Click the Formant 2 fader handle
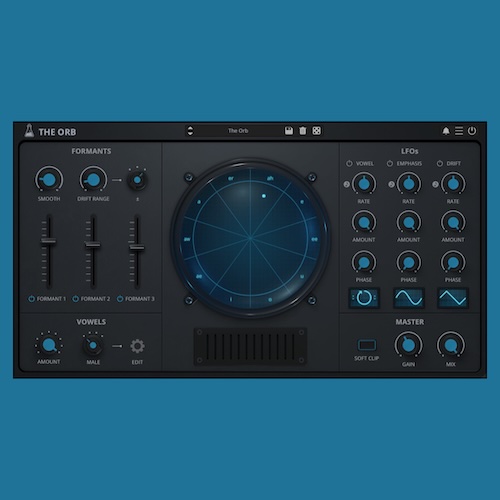This screenshot has height=500, width=500. [x=93, y=245]
